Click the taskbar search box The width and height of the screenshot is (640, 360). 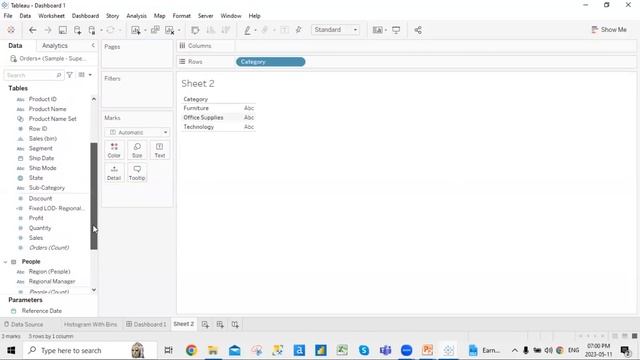(89, 350)
